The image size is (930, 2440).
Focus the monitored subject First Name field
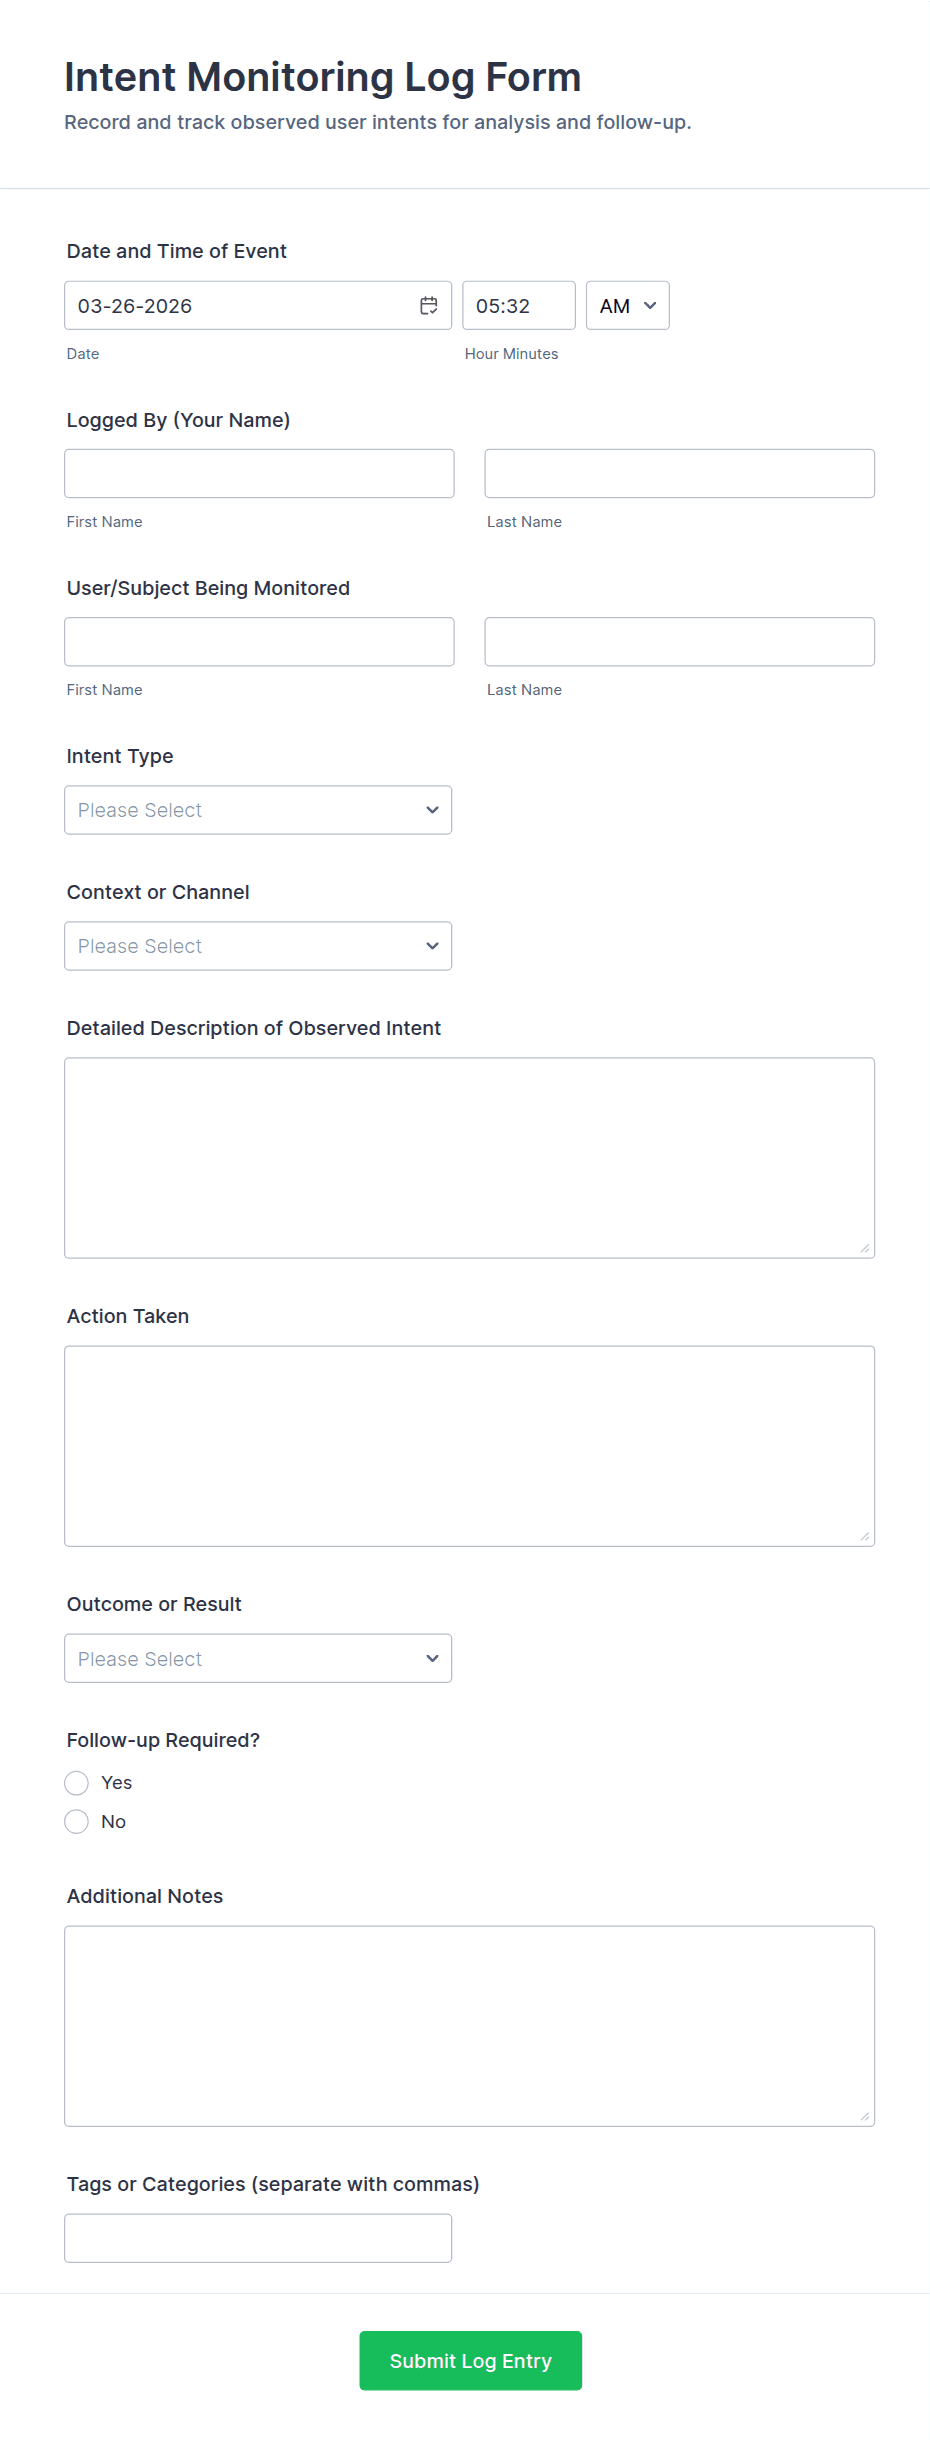tap(259, 642)
